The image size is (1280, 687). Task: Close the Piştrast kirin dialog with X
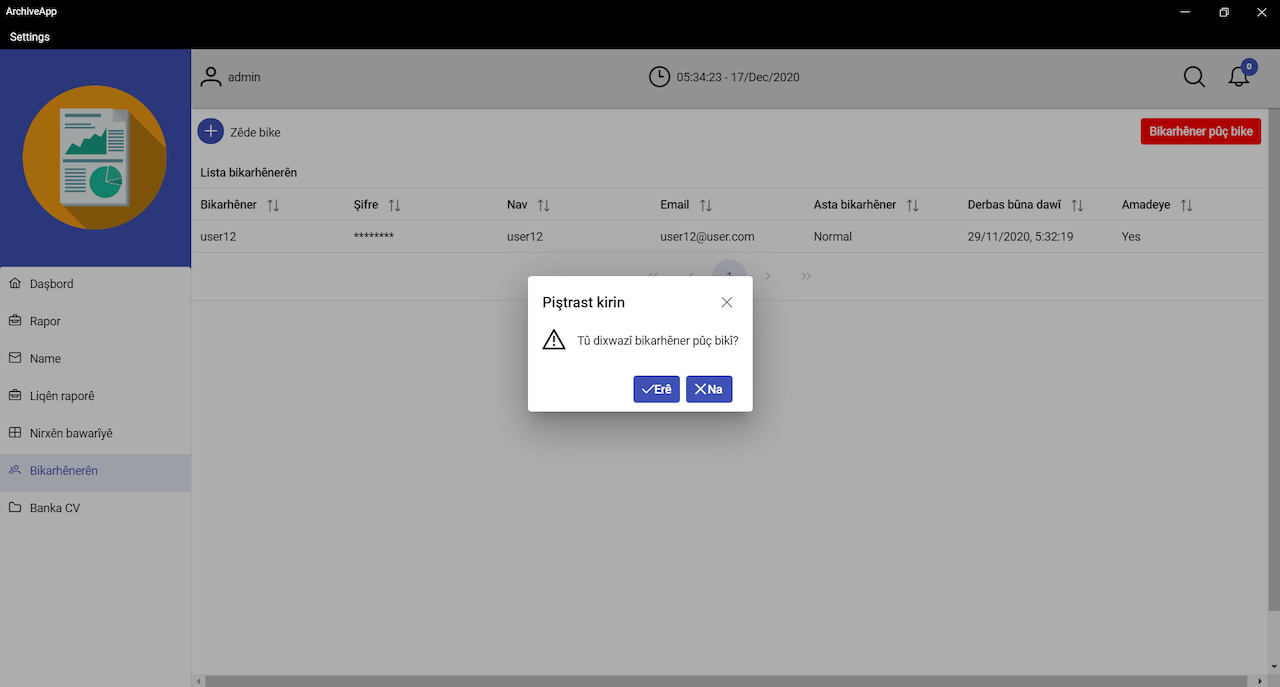coord(727,302)
